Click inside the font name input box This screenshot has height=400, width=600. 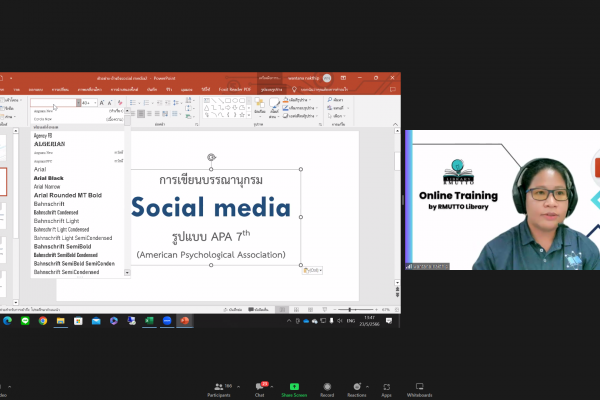click(x=53, y=103)
